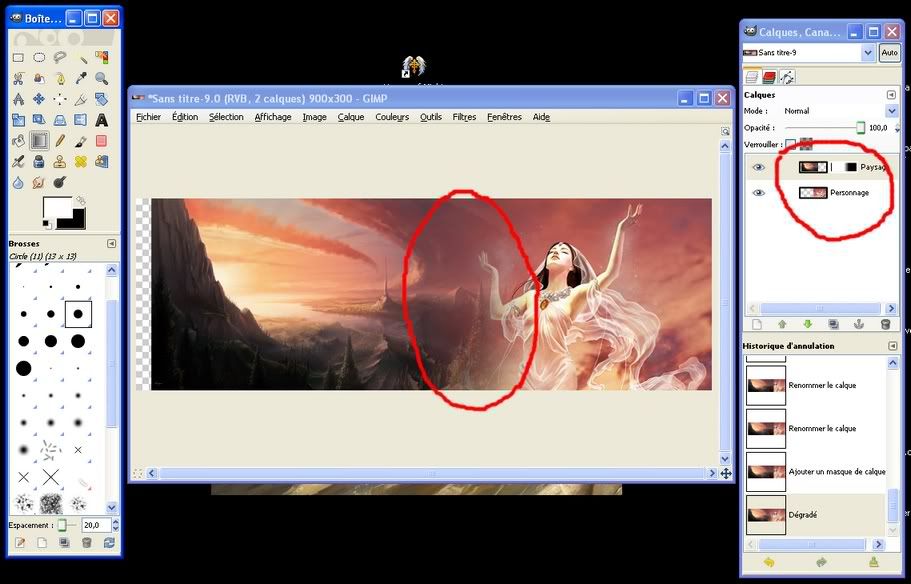Select the Free Select lasso tool
Screen dimensions: 911x584
click(60, 58)
